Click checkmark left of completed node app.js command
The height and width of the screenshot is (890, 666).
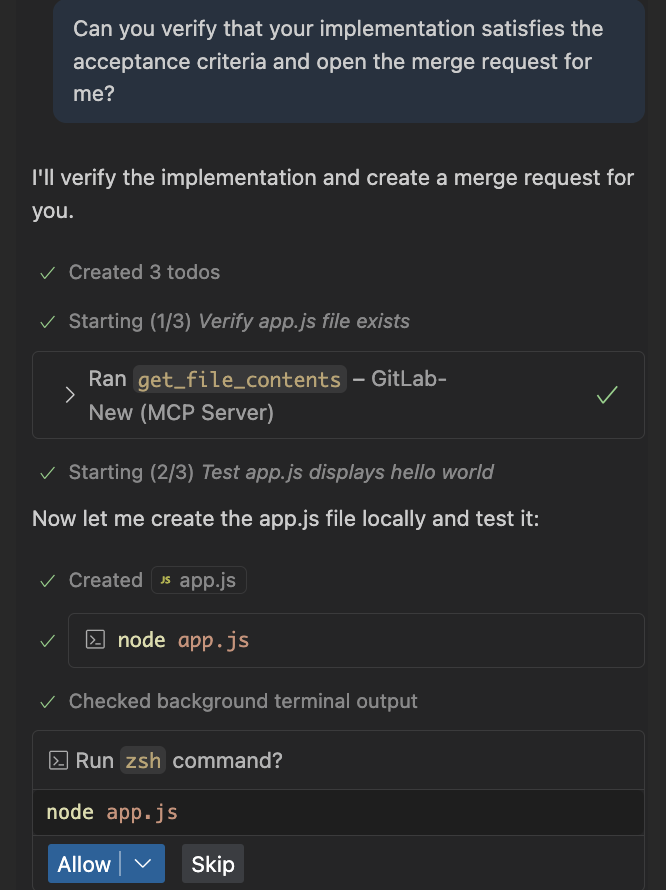pos(46,641)
